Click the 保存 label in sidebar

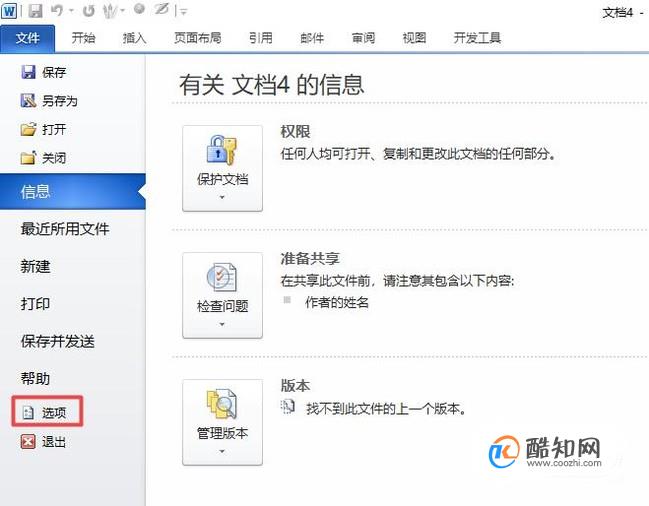(x=54, y=73)
